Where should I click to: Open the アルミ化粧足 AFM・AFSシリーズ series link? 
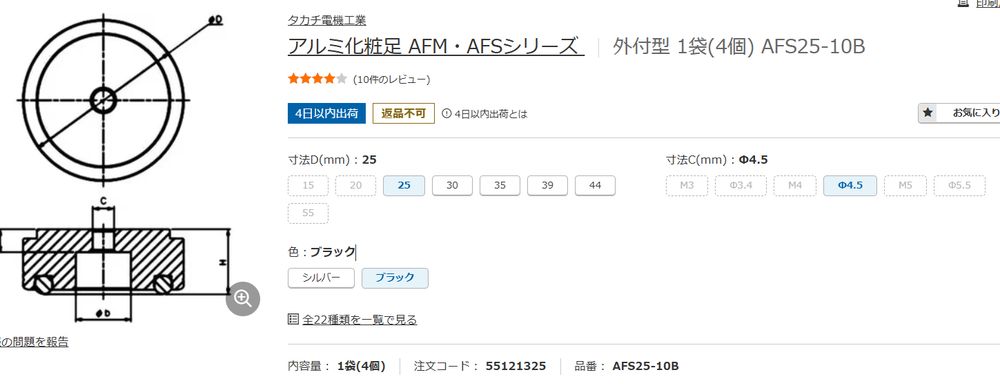[436, 47]
